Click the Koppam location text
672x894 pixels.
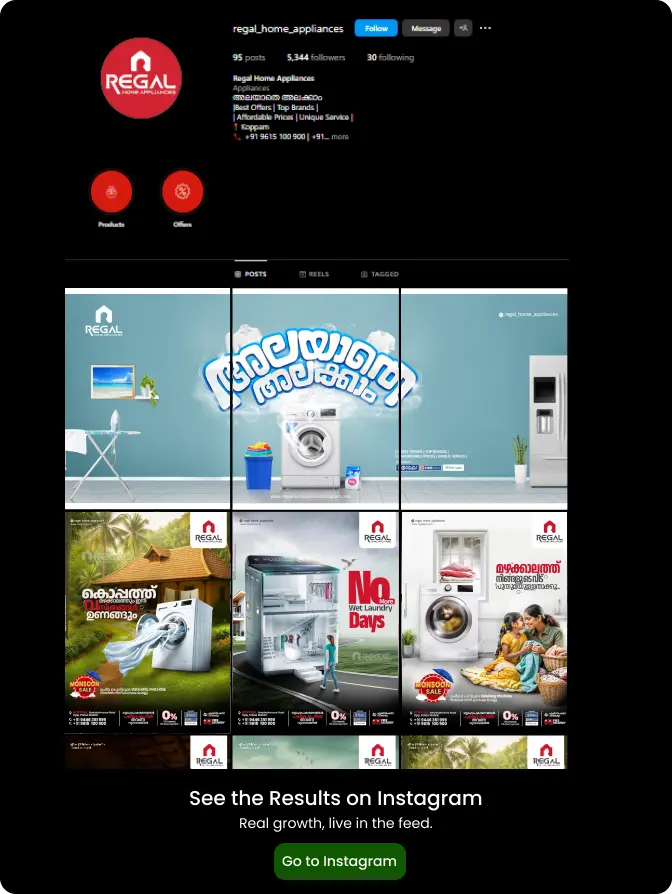pos(254,127)
